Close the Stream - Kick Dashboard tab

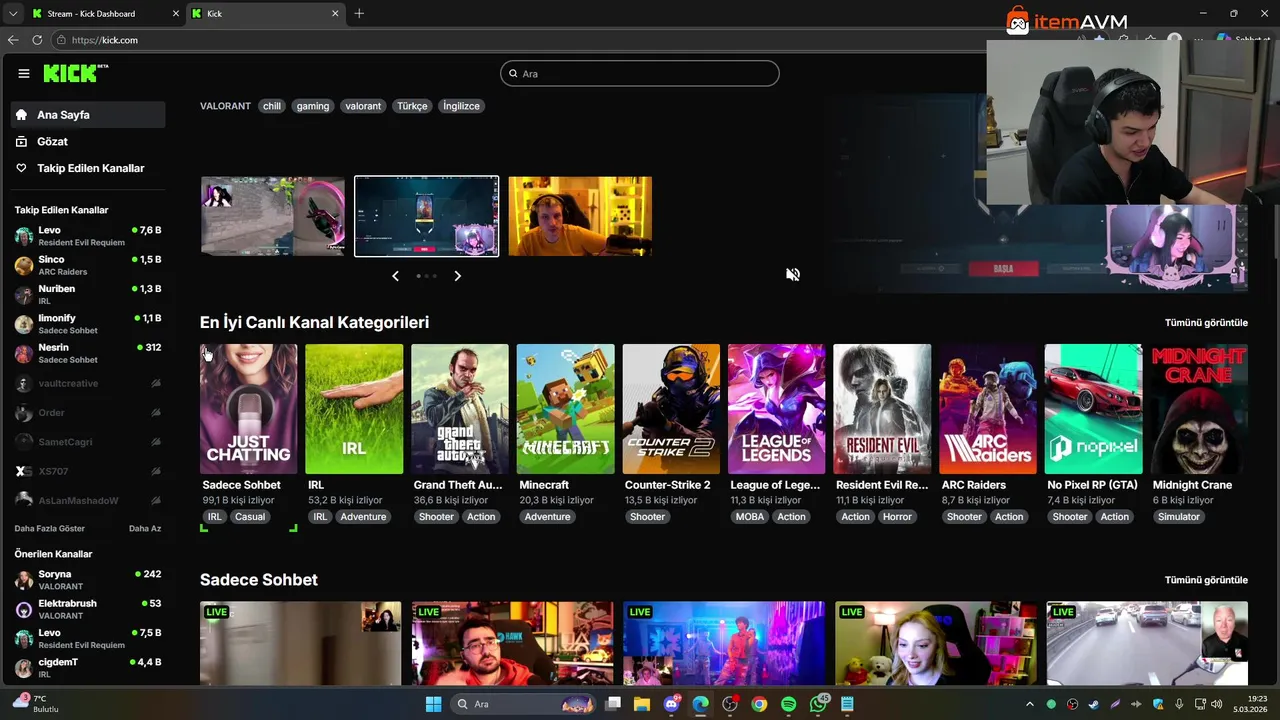click(176, 14)
